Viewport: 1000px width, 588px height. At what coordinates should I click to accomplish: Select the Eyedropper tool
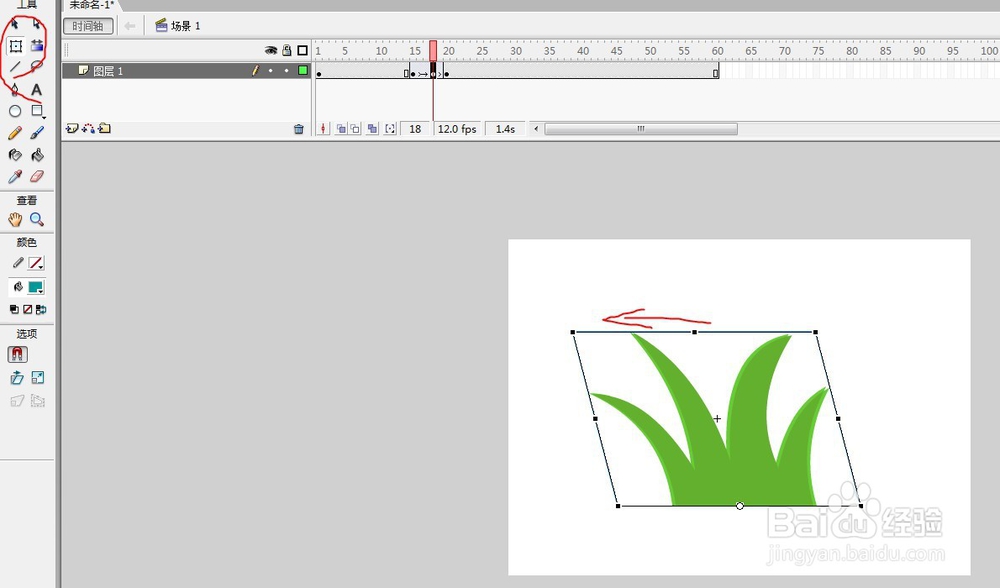[15, 177]
